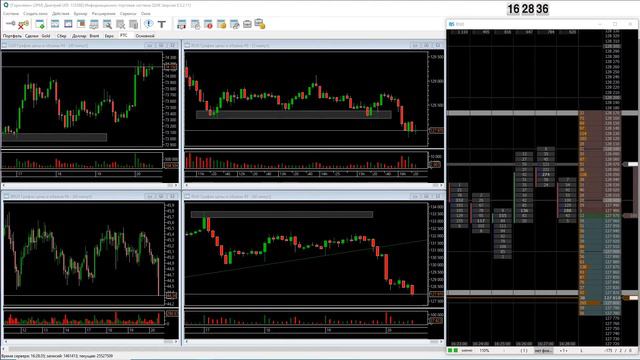Click the window icon with red stop circle
Image resolution: width=640 pixels, height=360 pixels.
[208, 24]
